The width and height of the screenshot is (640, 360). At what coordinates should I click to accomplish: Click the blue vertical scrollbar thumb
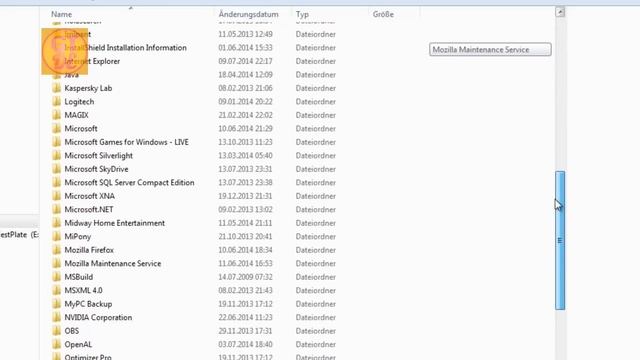(560, 240)
